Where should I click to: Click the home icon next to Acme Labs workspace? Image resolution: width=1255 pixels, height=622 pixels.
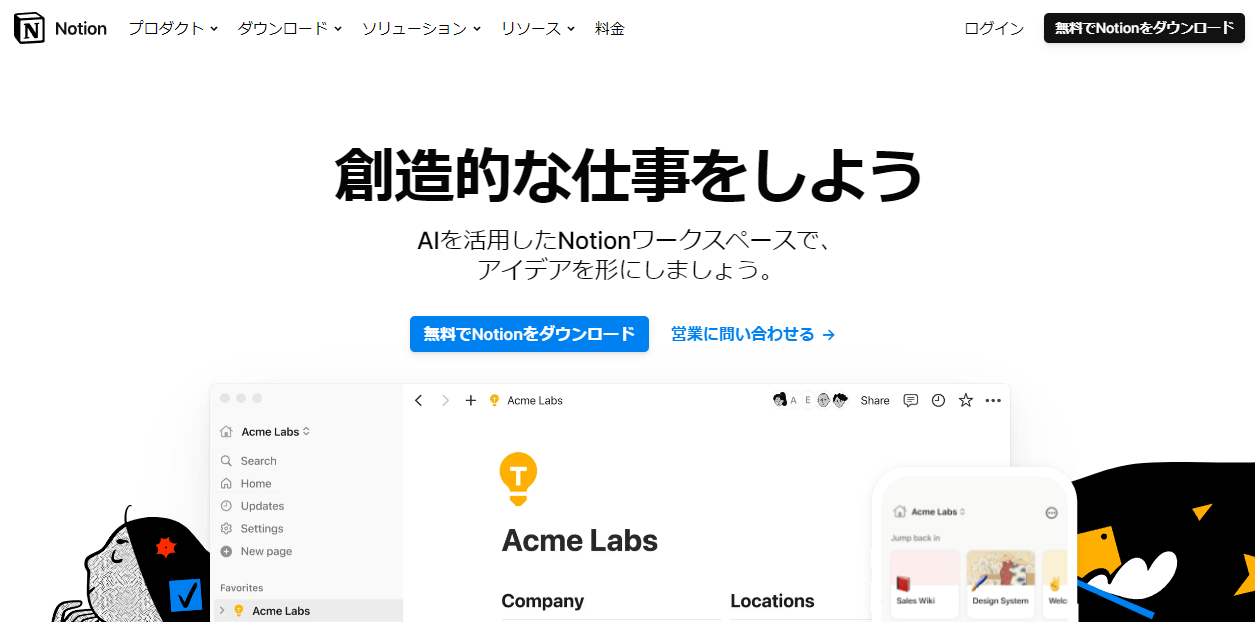point(227,432)
